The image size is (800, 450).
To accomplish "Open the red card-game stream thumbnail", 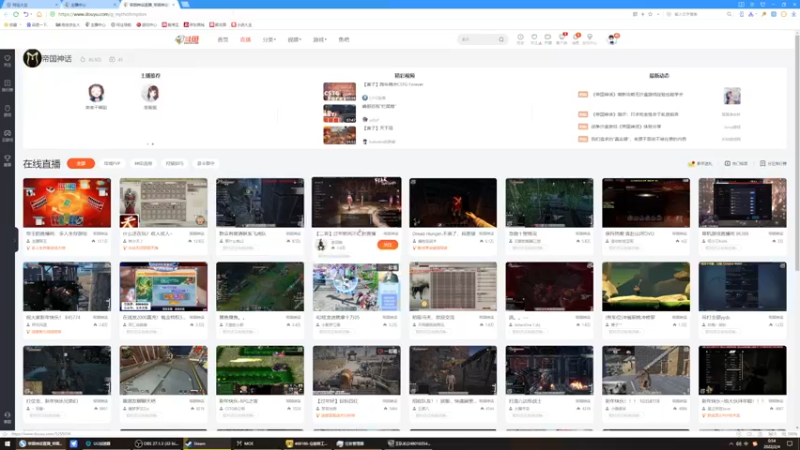I will coord(67,203).
